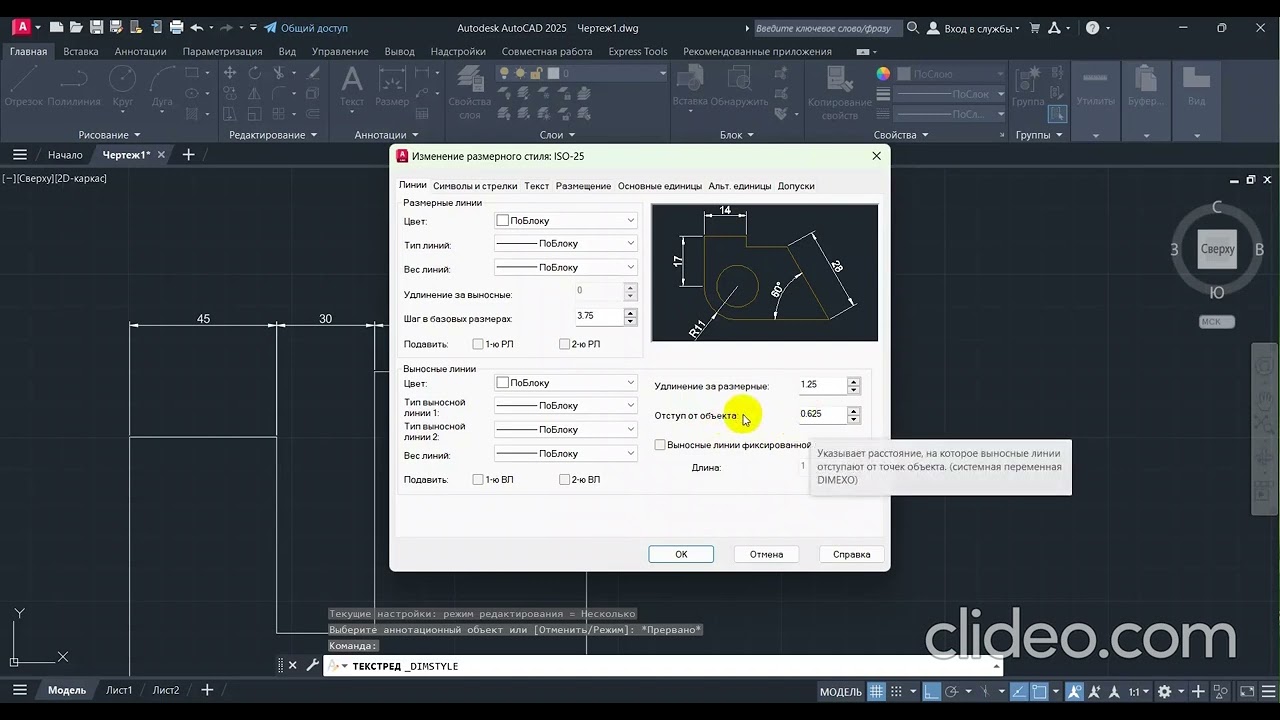
Task: Click the Отступ от объекта value field
Action: (822, 414)
